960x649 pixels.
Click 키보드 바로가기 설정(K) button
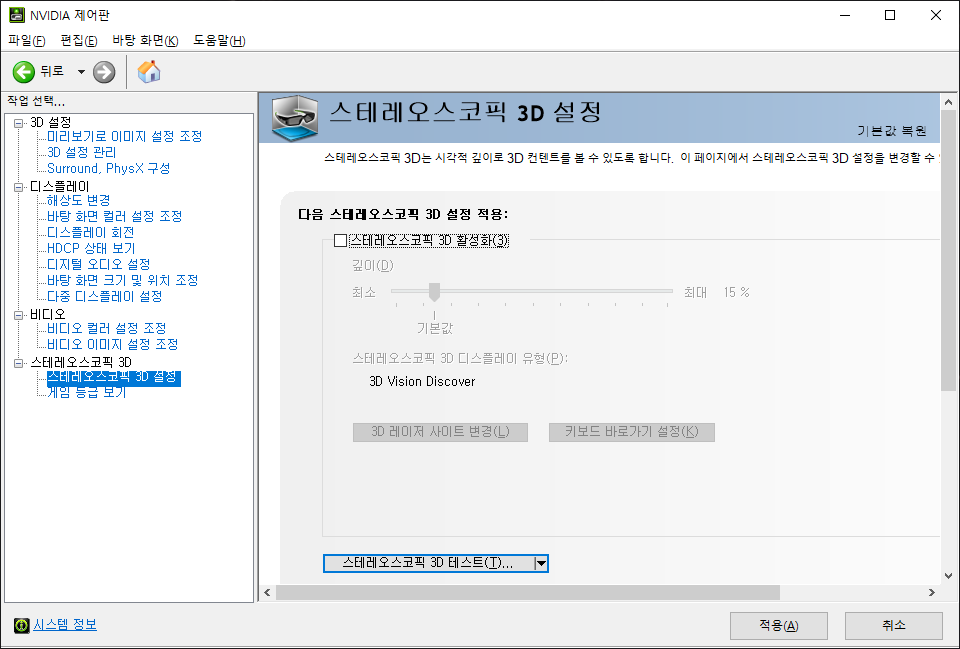coord(632,432)
